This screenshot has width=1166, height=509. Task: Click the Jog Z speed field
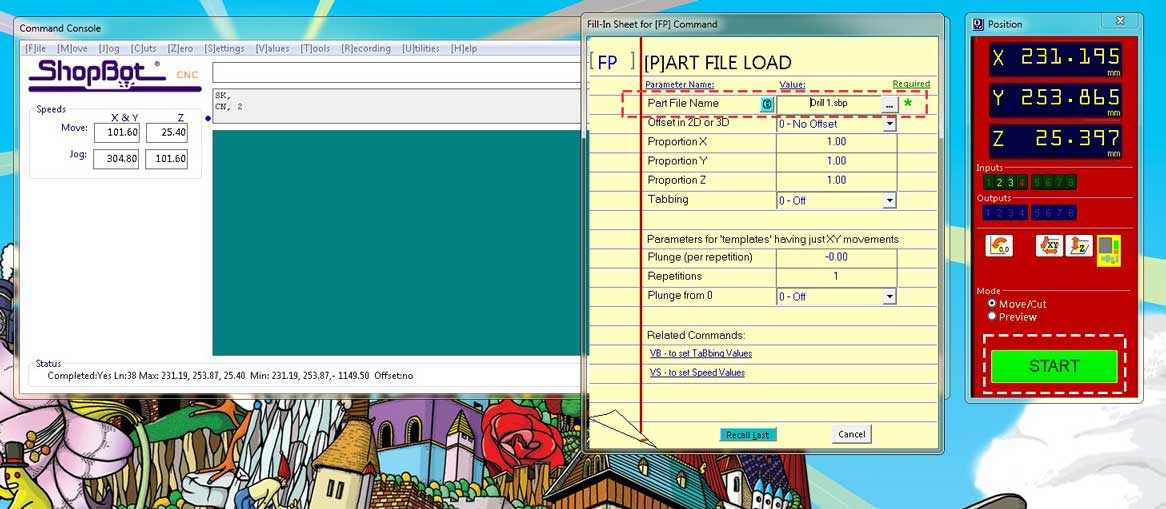[166, 159]
